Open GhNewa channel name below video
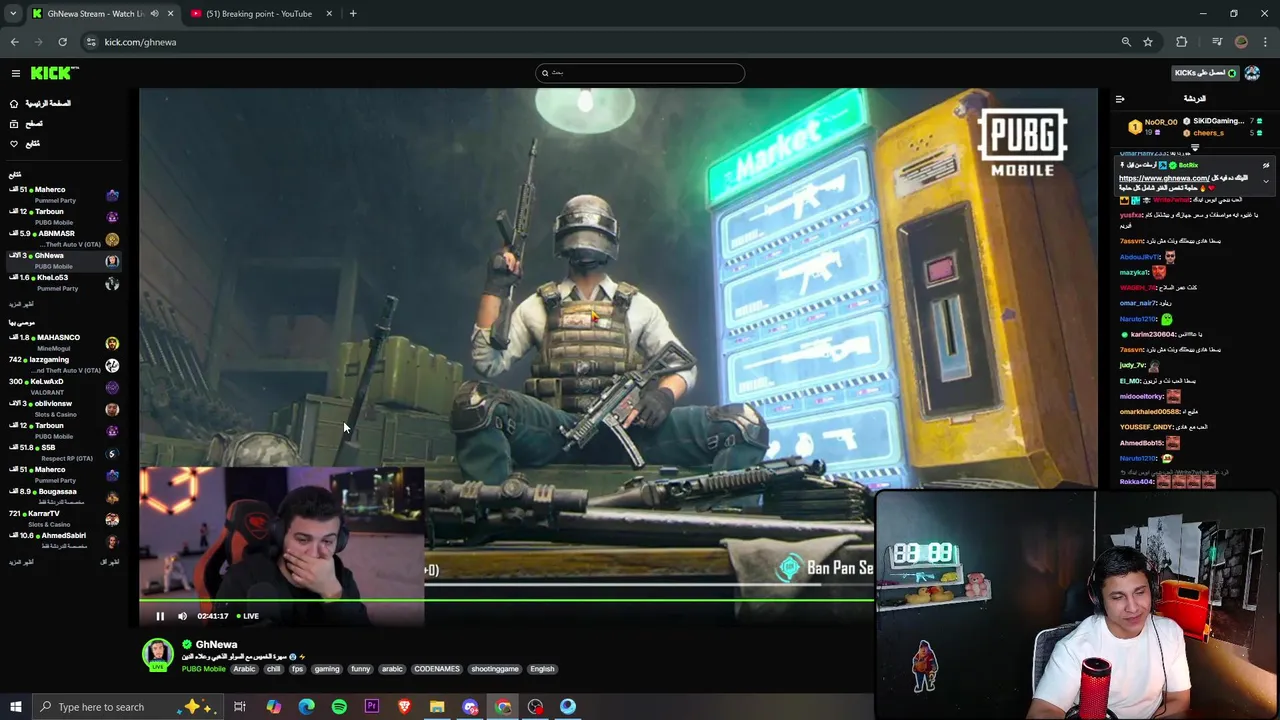1280x720 pixels. click(216, 645)
